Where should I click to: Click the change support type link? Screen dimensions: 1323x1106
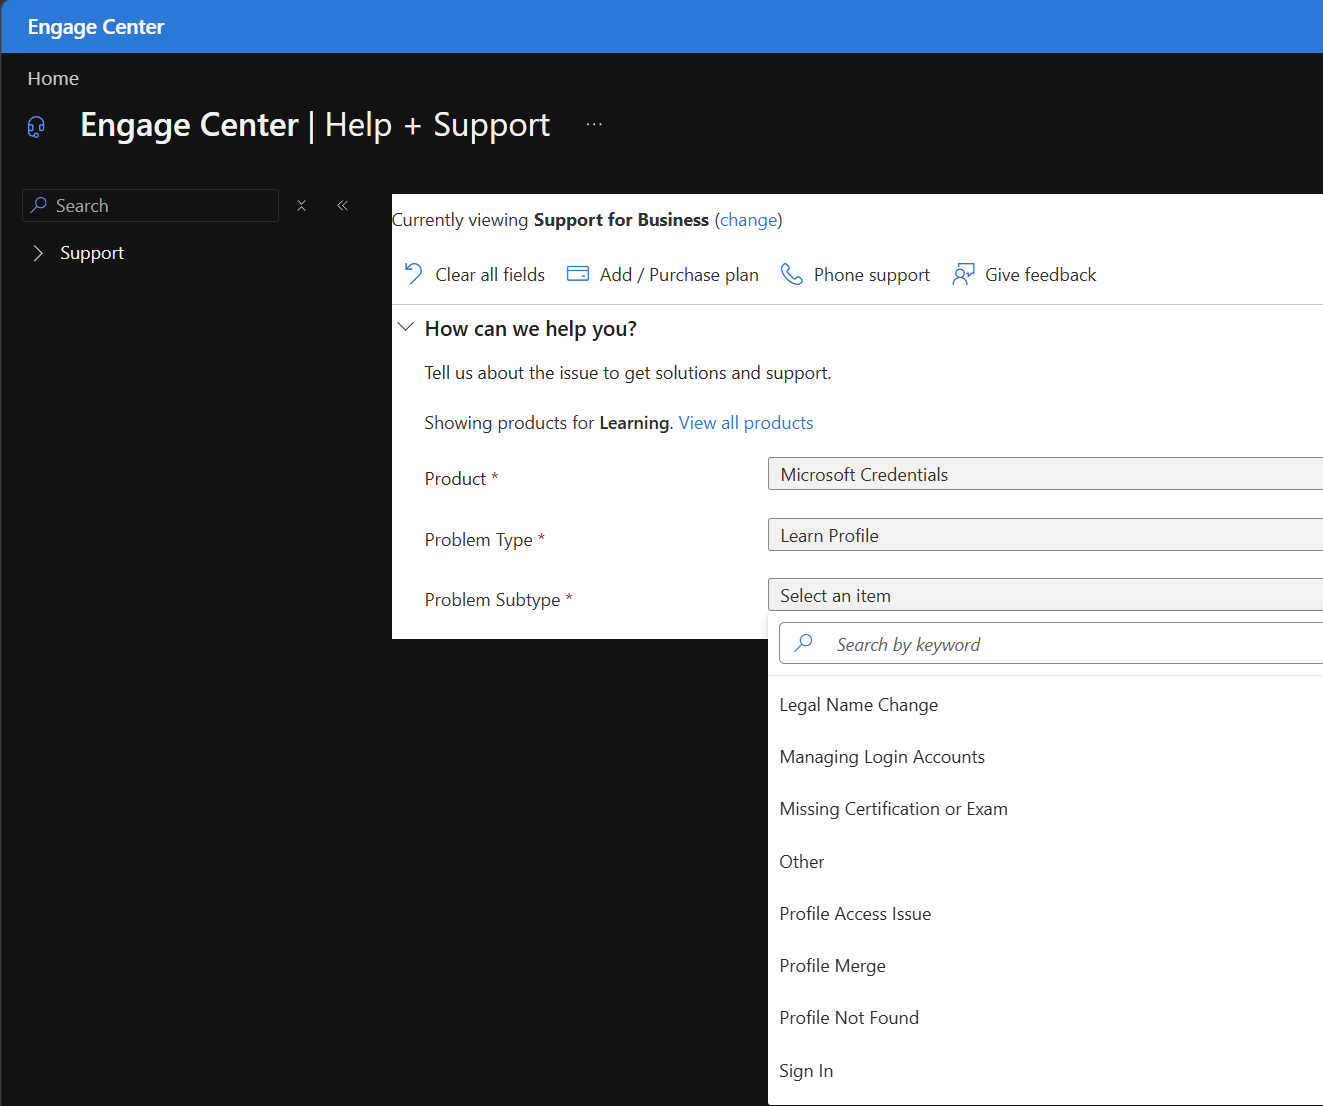[x=748, y=220]
